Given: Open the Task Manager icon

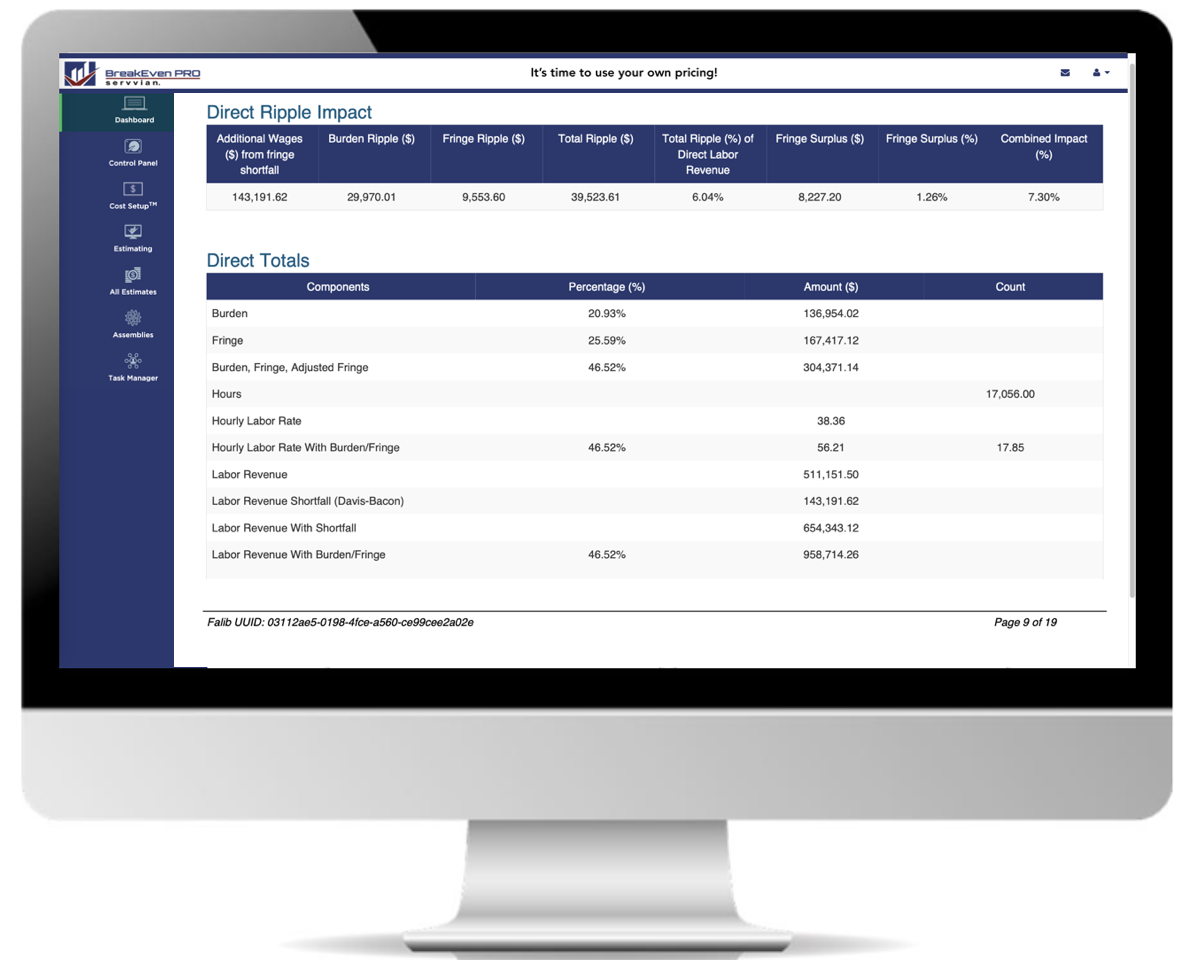Looking at the screenshot, I should (133, 361).
